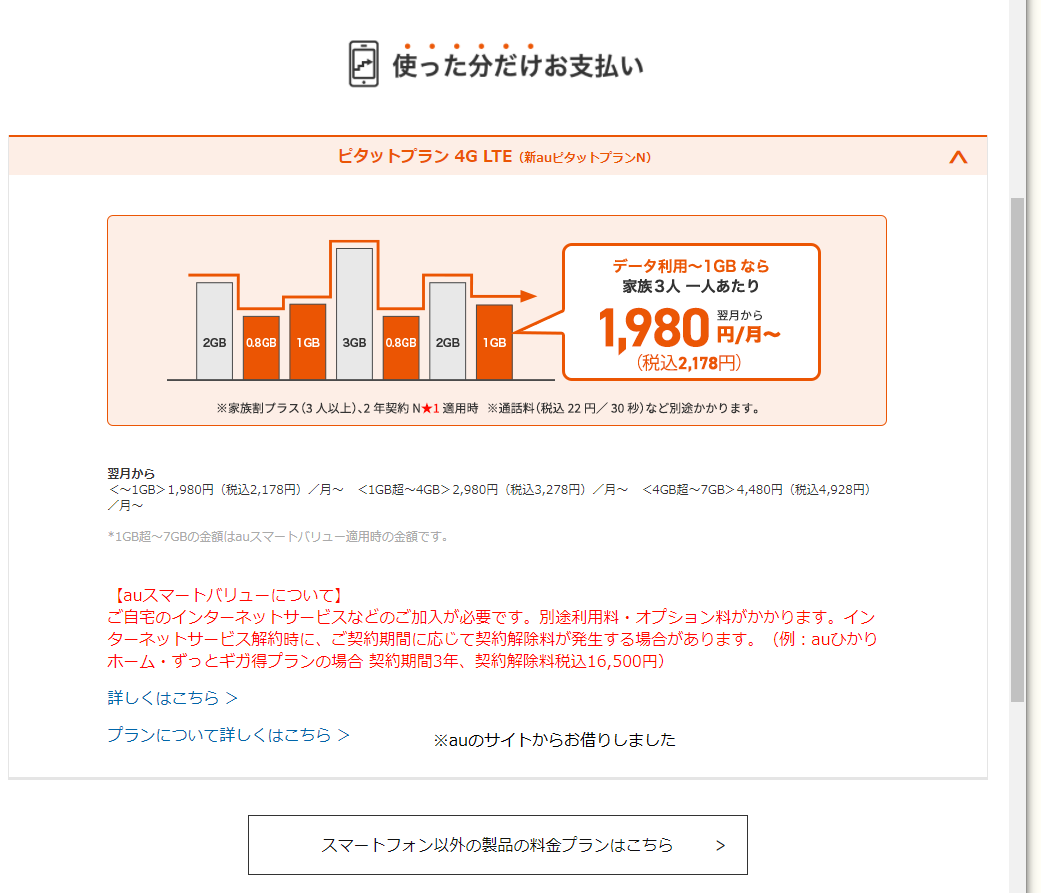Click the page vertical scrollbar thumb

(1017, 449)
